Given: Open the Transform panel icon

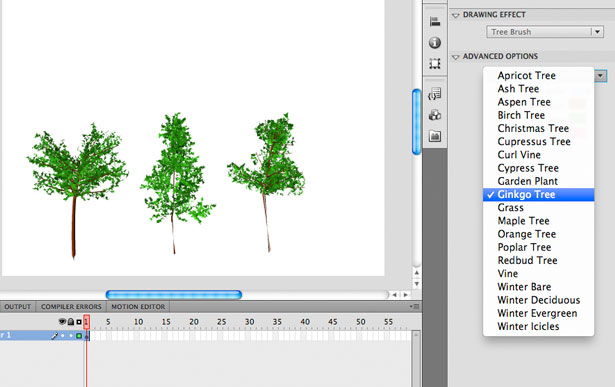Looking at the screenshot, I should [435, 64].
